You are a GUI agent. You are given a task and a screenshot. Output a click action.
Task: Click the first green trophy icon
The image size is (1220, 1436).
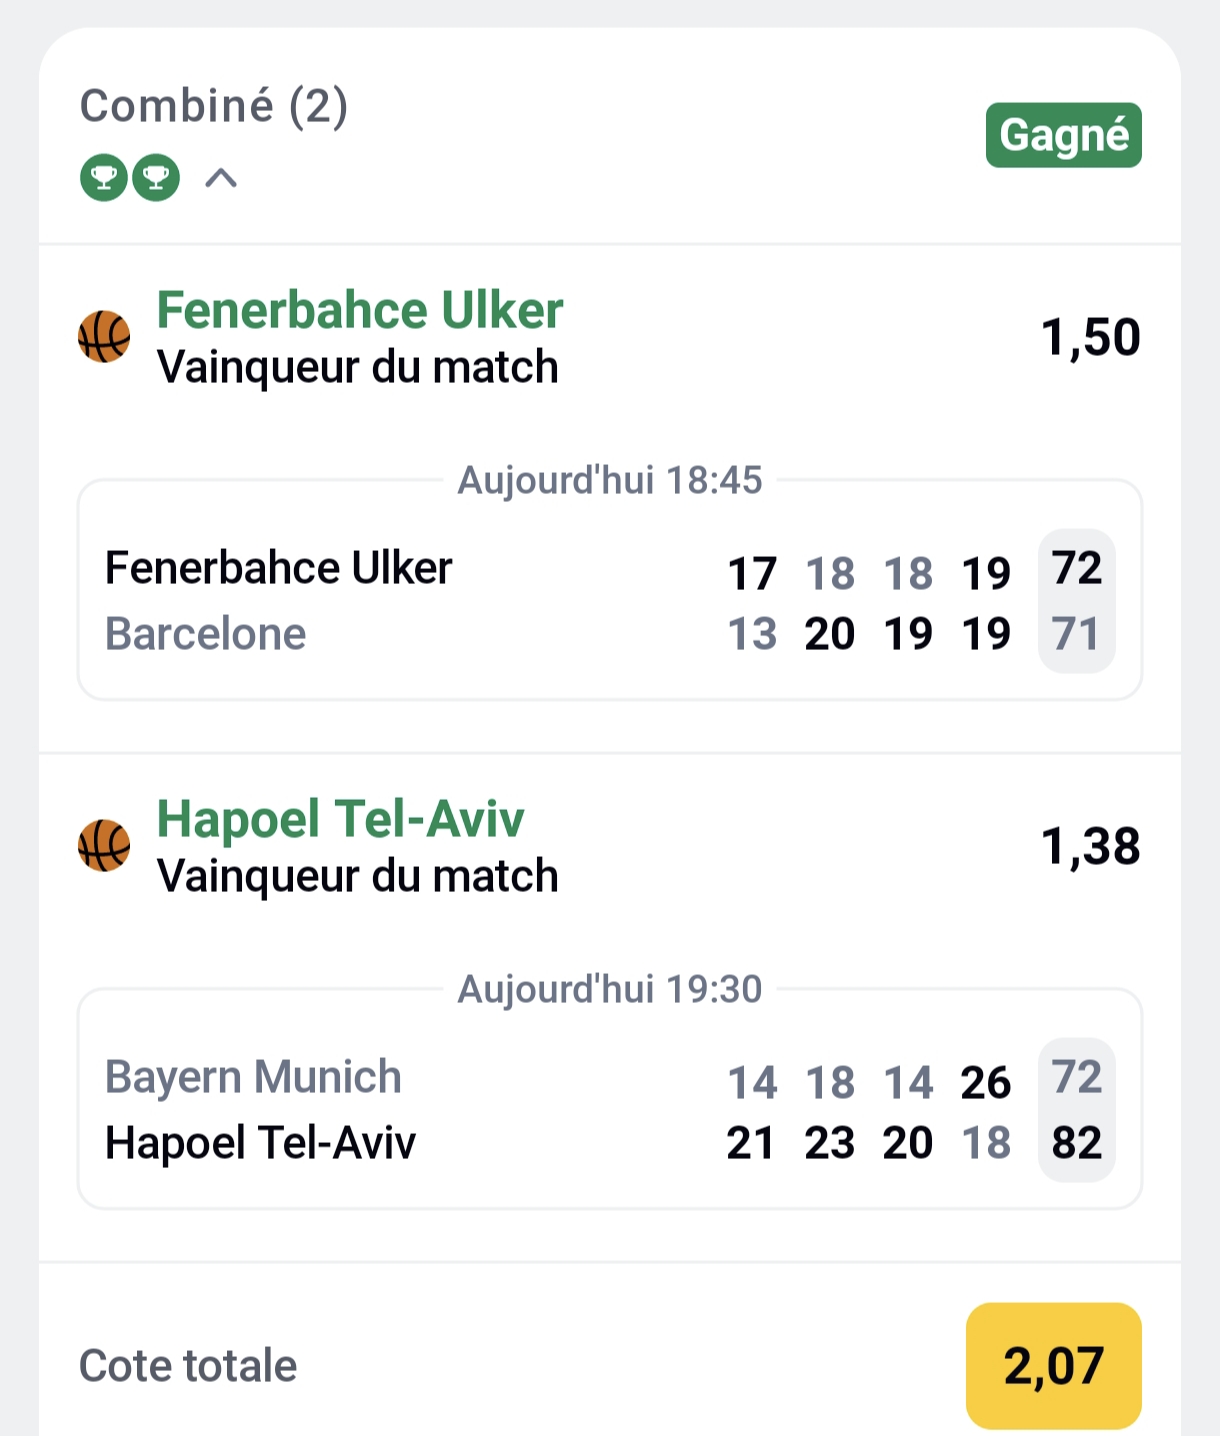point(104,178)
